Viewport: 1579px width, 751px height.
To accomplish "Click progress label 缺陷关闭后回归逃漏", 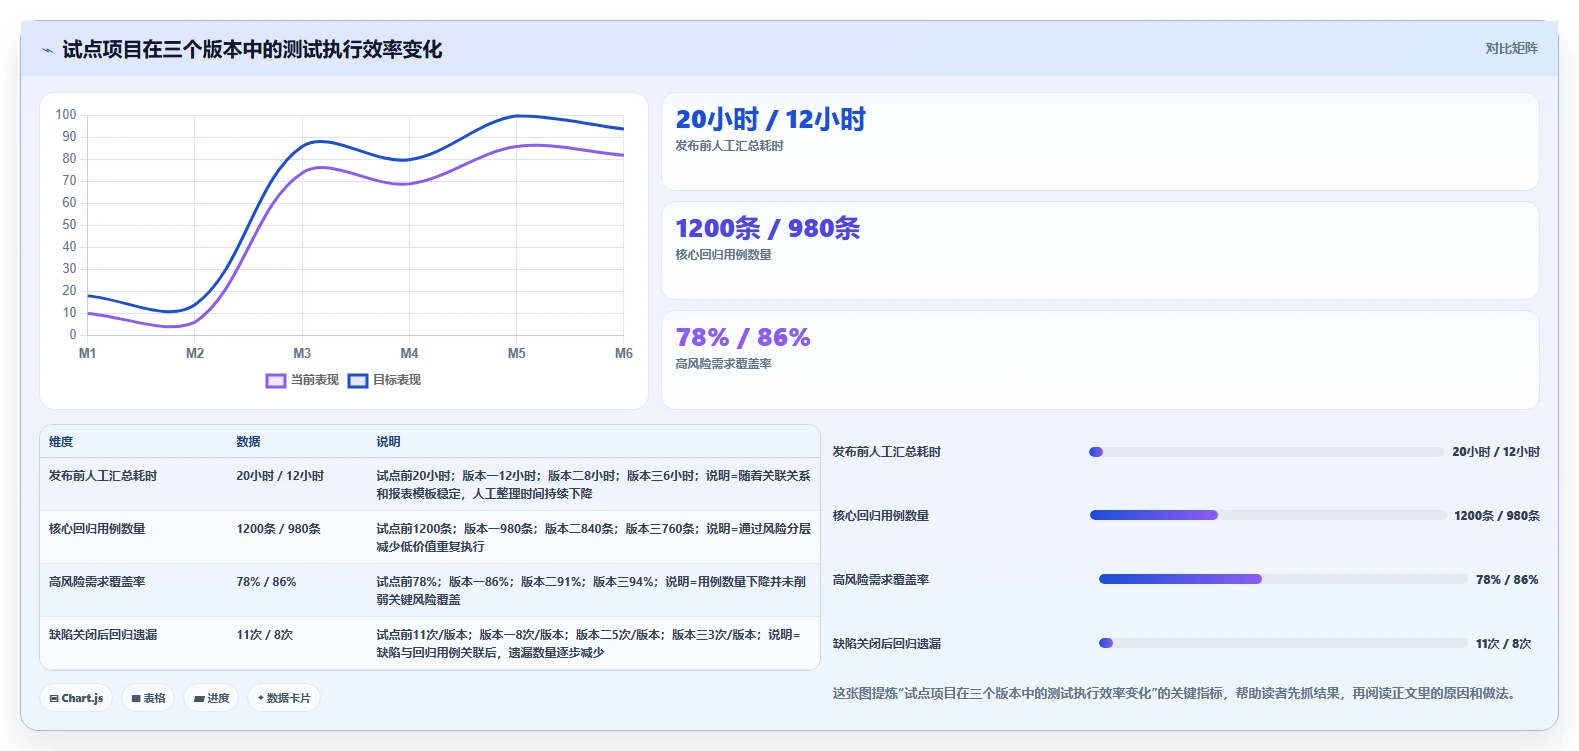I will [887, 644].
